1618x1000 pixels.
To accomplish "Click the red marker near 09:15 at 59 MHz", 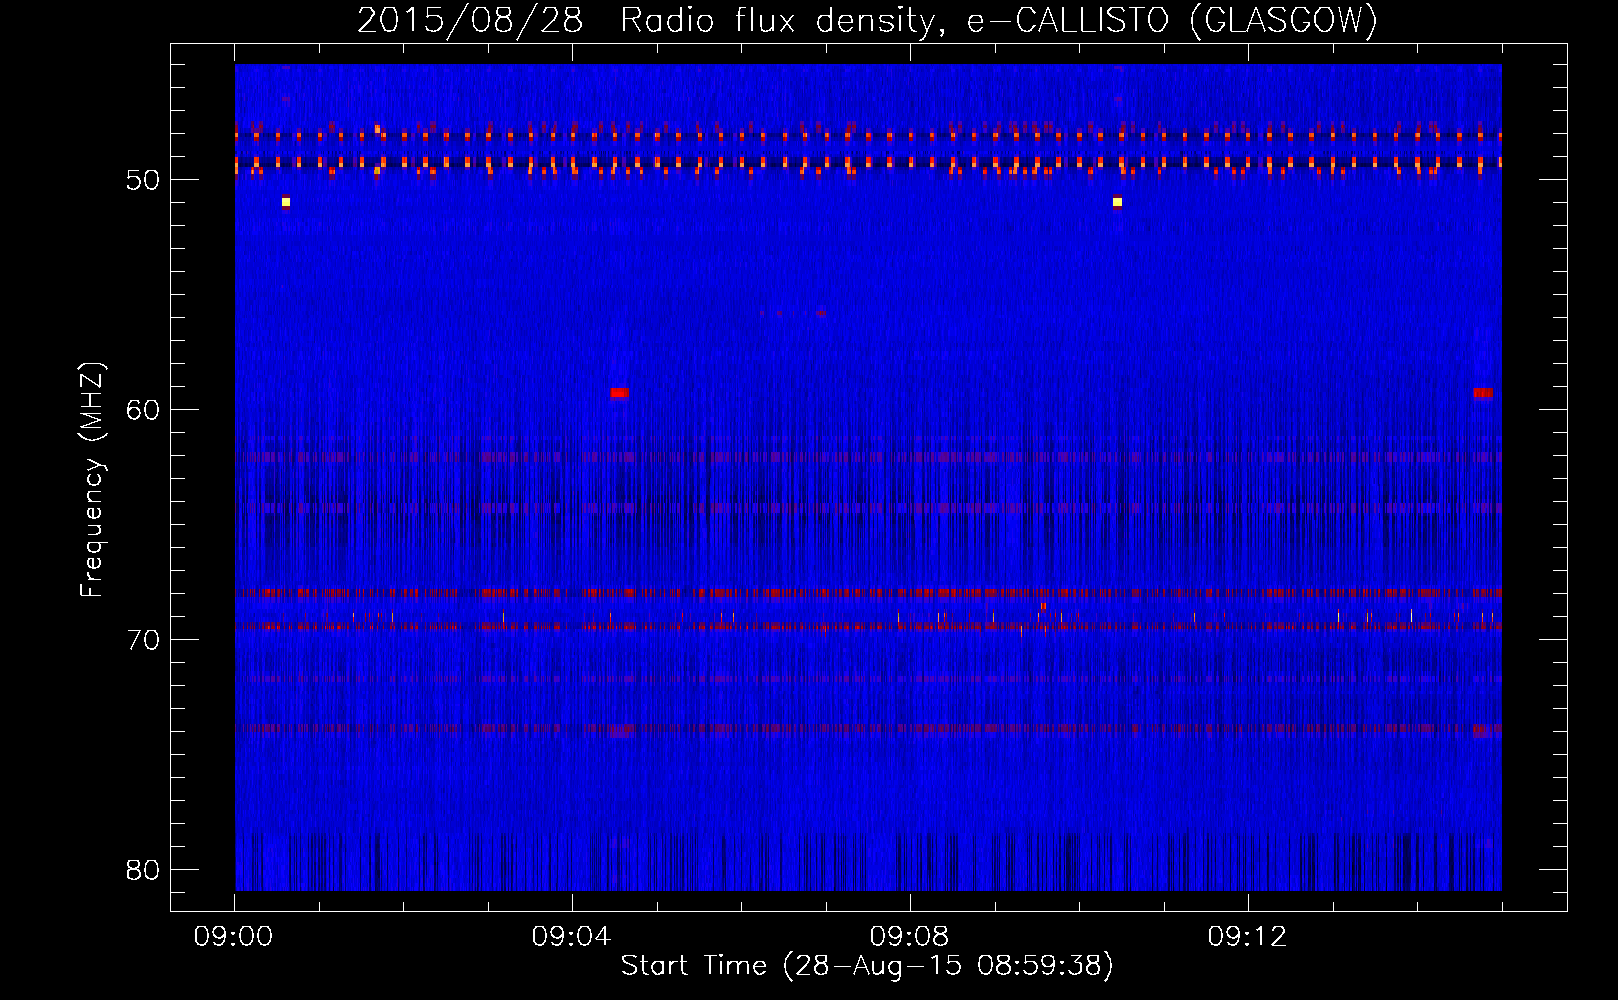I will tap(1483, 393).
